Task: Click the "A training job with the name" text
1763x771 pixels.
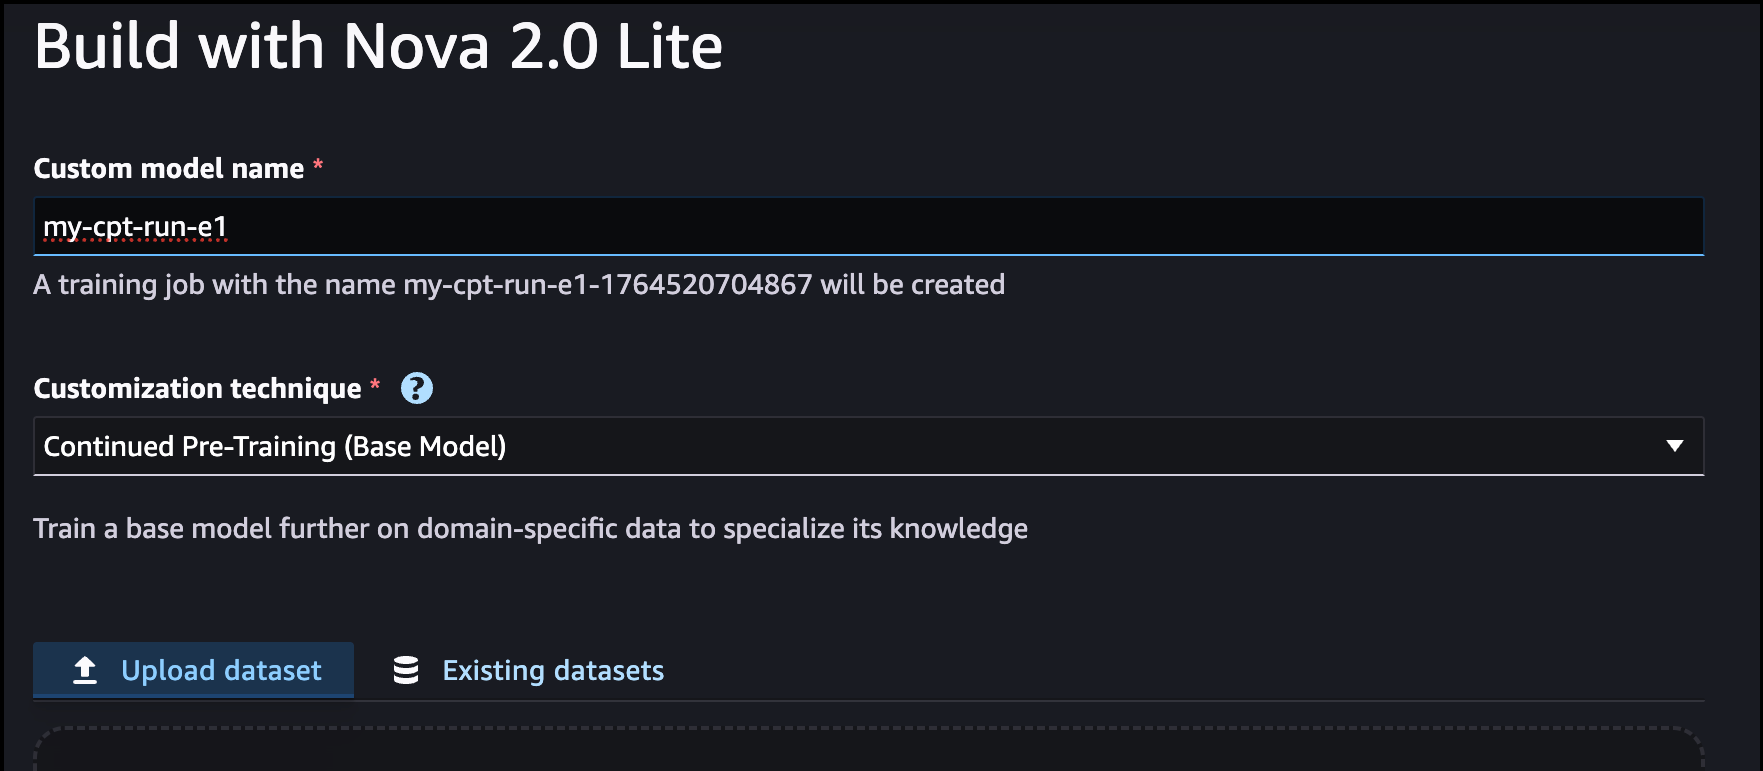Action: pyautogui.click(x=214, y=285)
